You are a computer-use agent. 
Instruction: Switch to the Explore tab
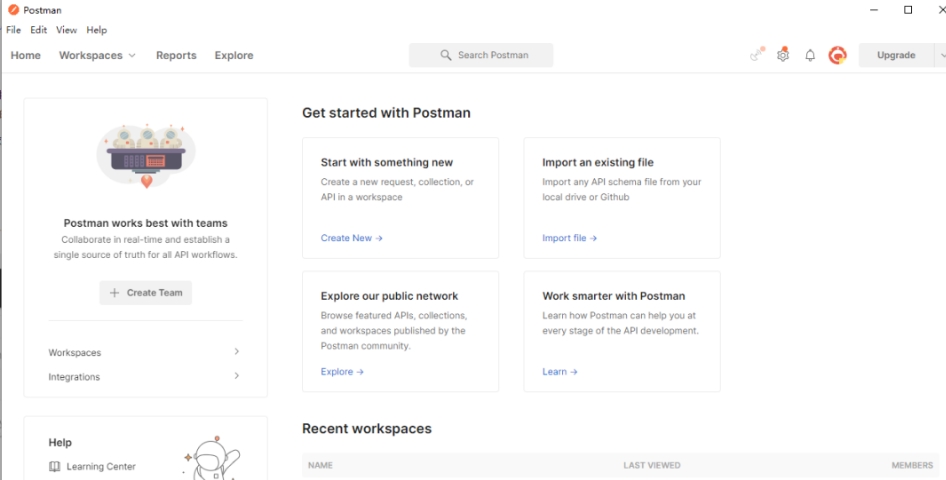234,55
